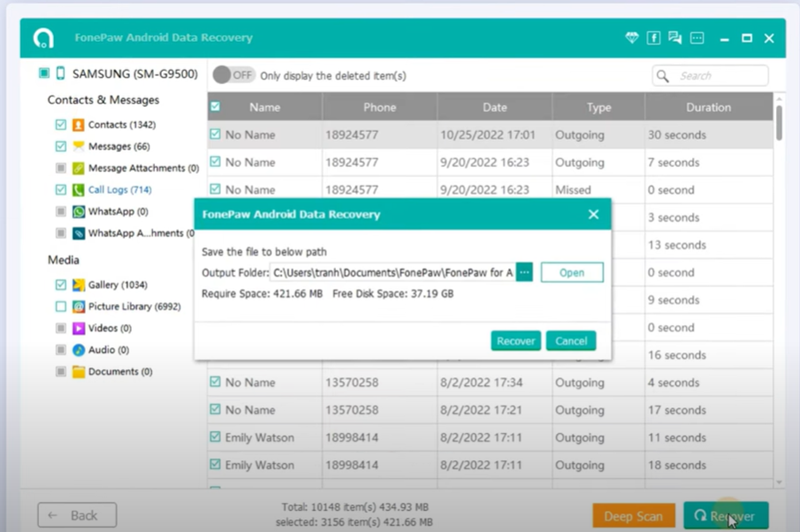Start a Deep Scan
The height and width of the screenshot is (532, 800).
(634, 516)
